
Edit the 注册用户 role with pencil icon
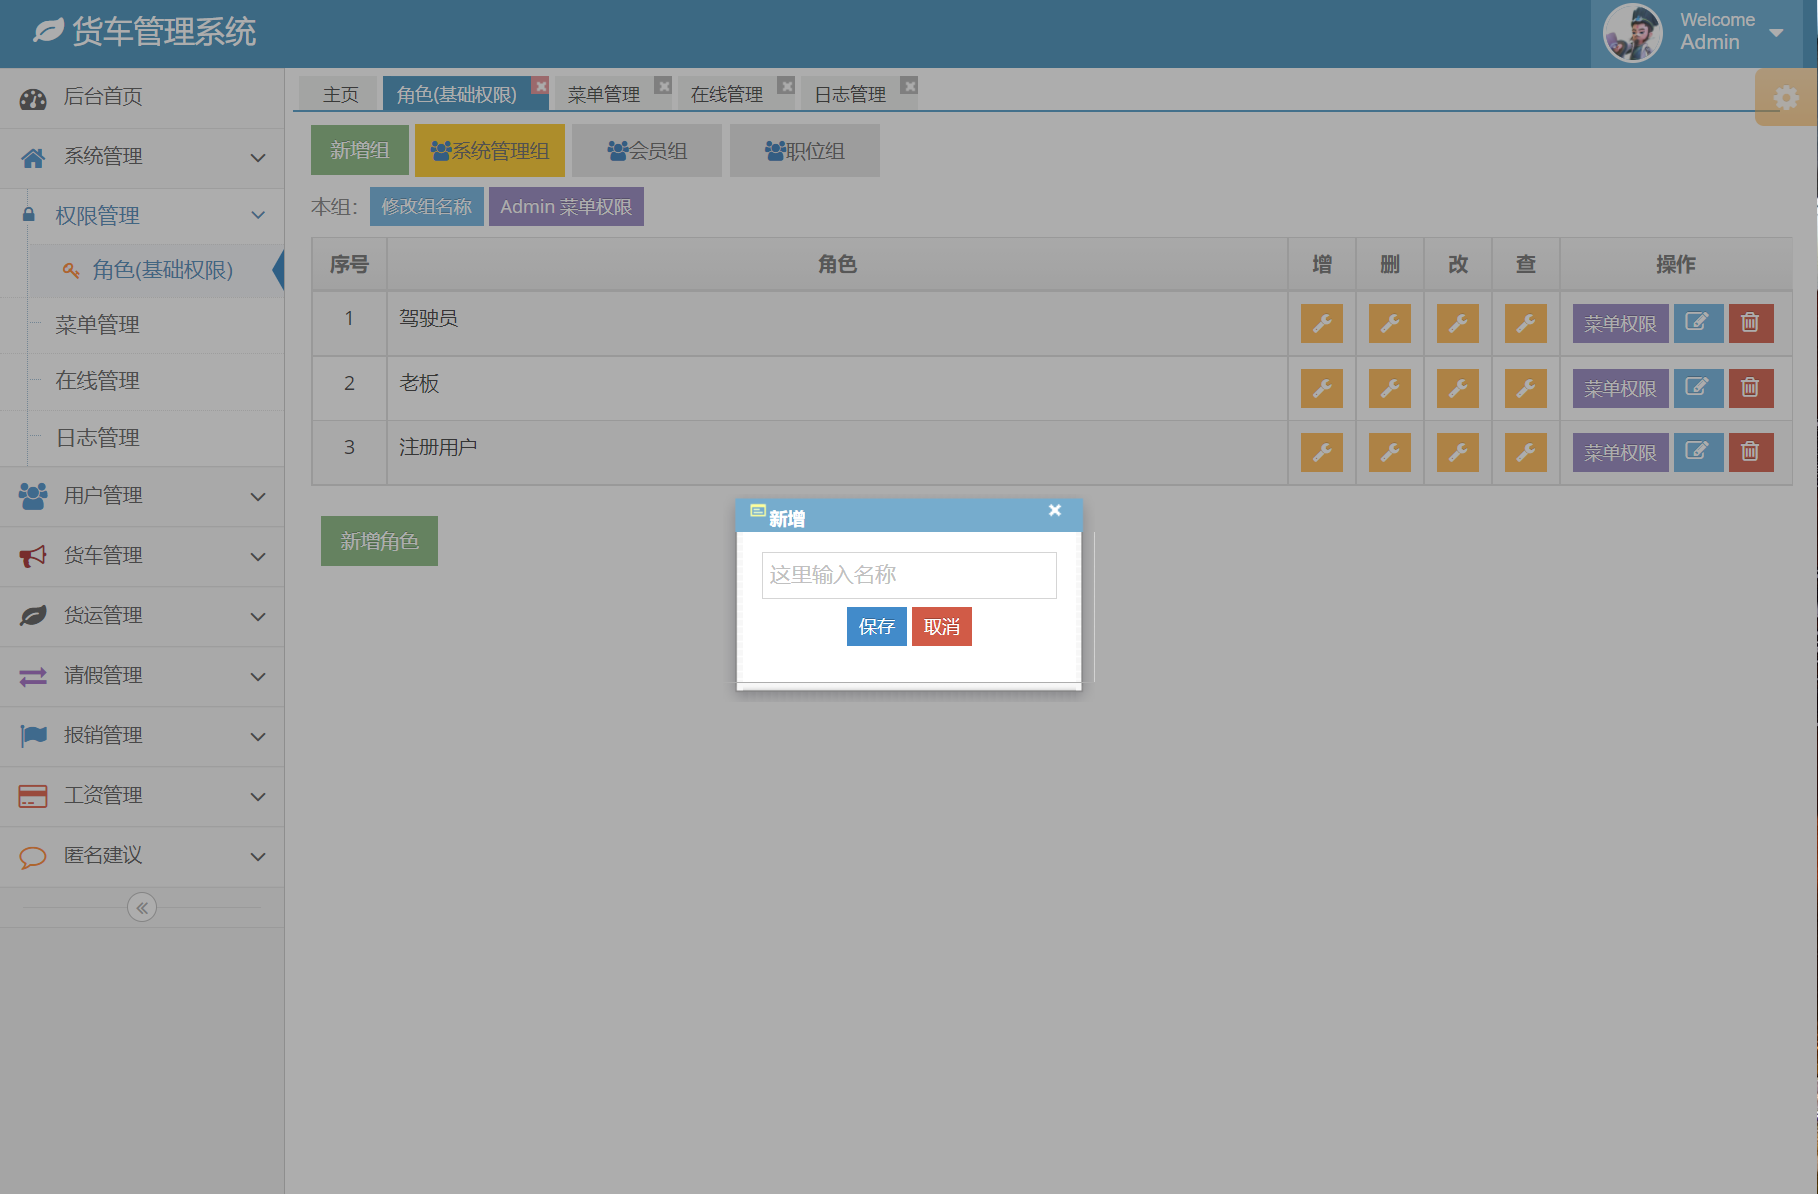tap(1698, 452)
